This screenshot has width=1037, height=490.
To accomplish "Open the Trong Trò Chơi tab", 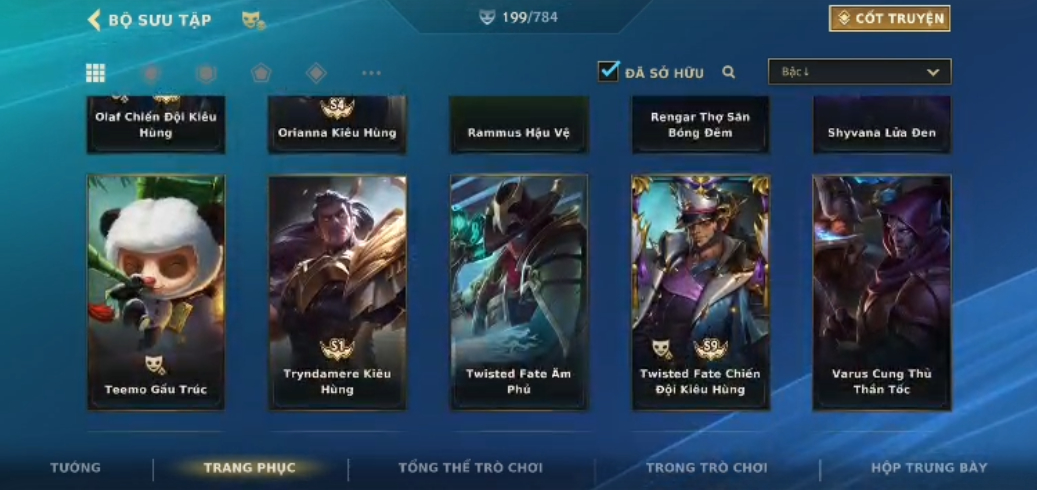I will tap(706, 468).
